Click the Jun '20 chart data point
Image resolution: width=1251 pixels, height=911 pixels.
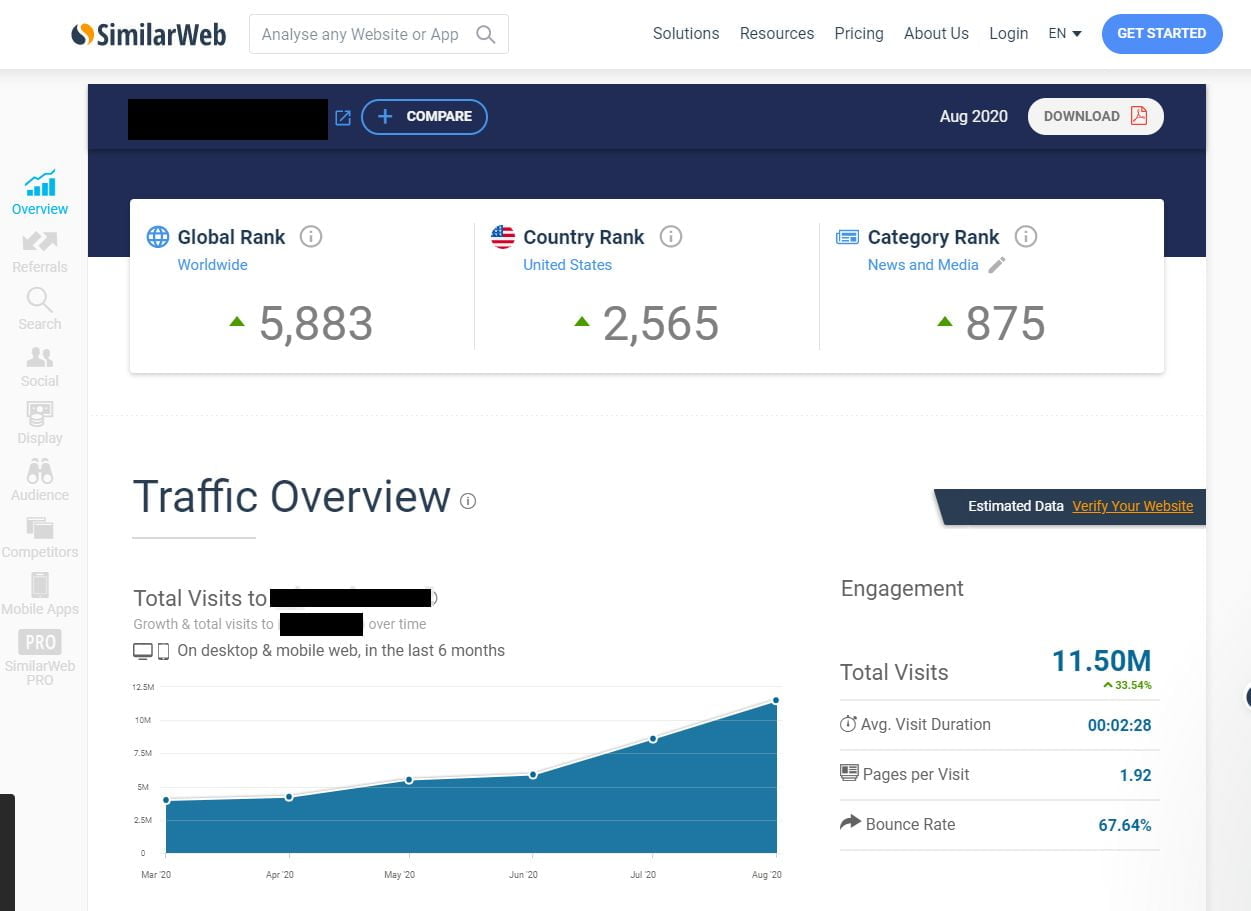[x=533, y=775]
